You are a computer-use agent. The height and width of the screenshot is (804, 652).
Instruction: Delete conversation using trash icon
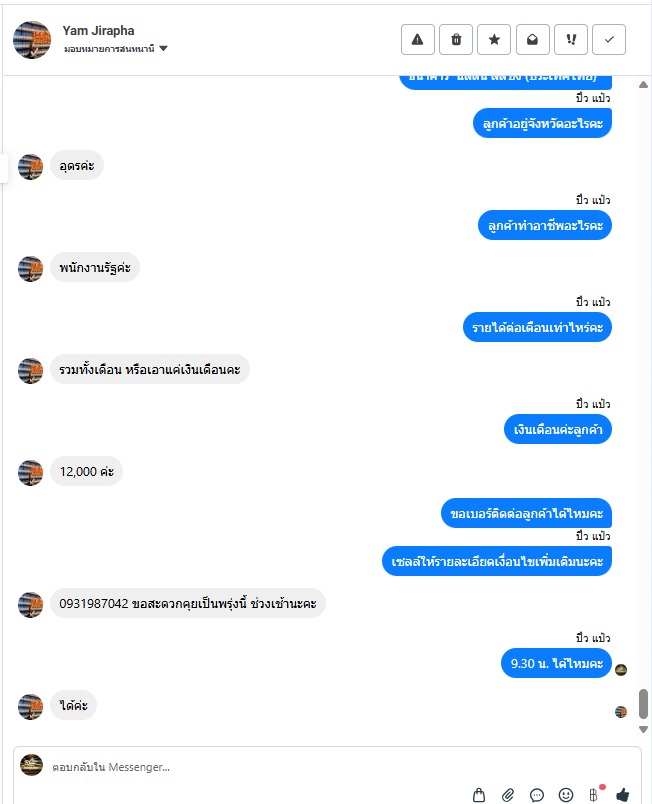coord(456,39)
